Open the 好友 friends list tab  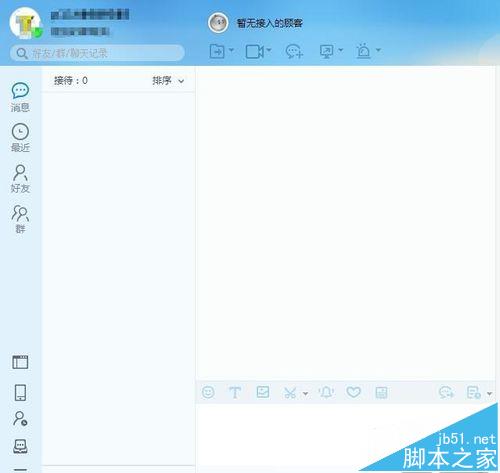point(20,179)
